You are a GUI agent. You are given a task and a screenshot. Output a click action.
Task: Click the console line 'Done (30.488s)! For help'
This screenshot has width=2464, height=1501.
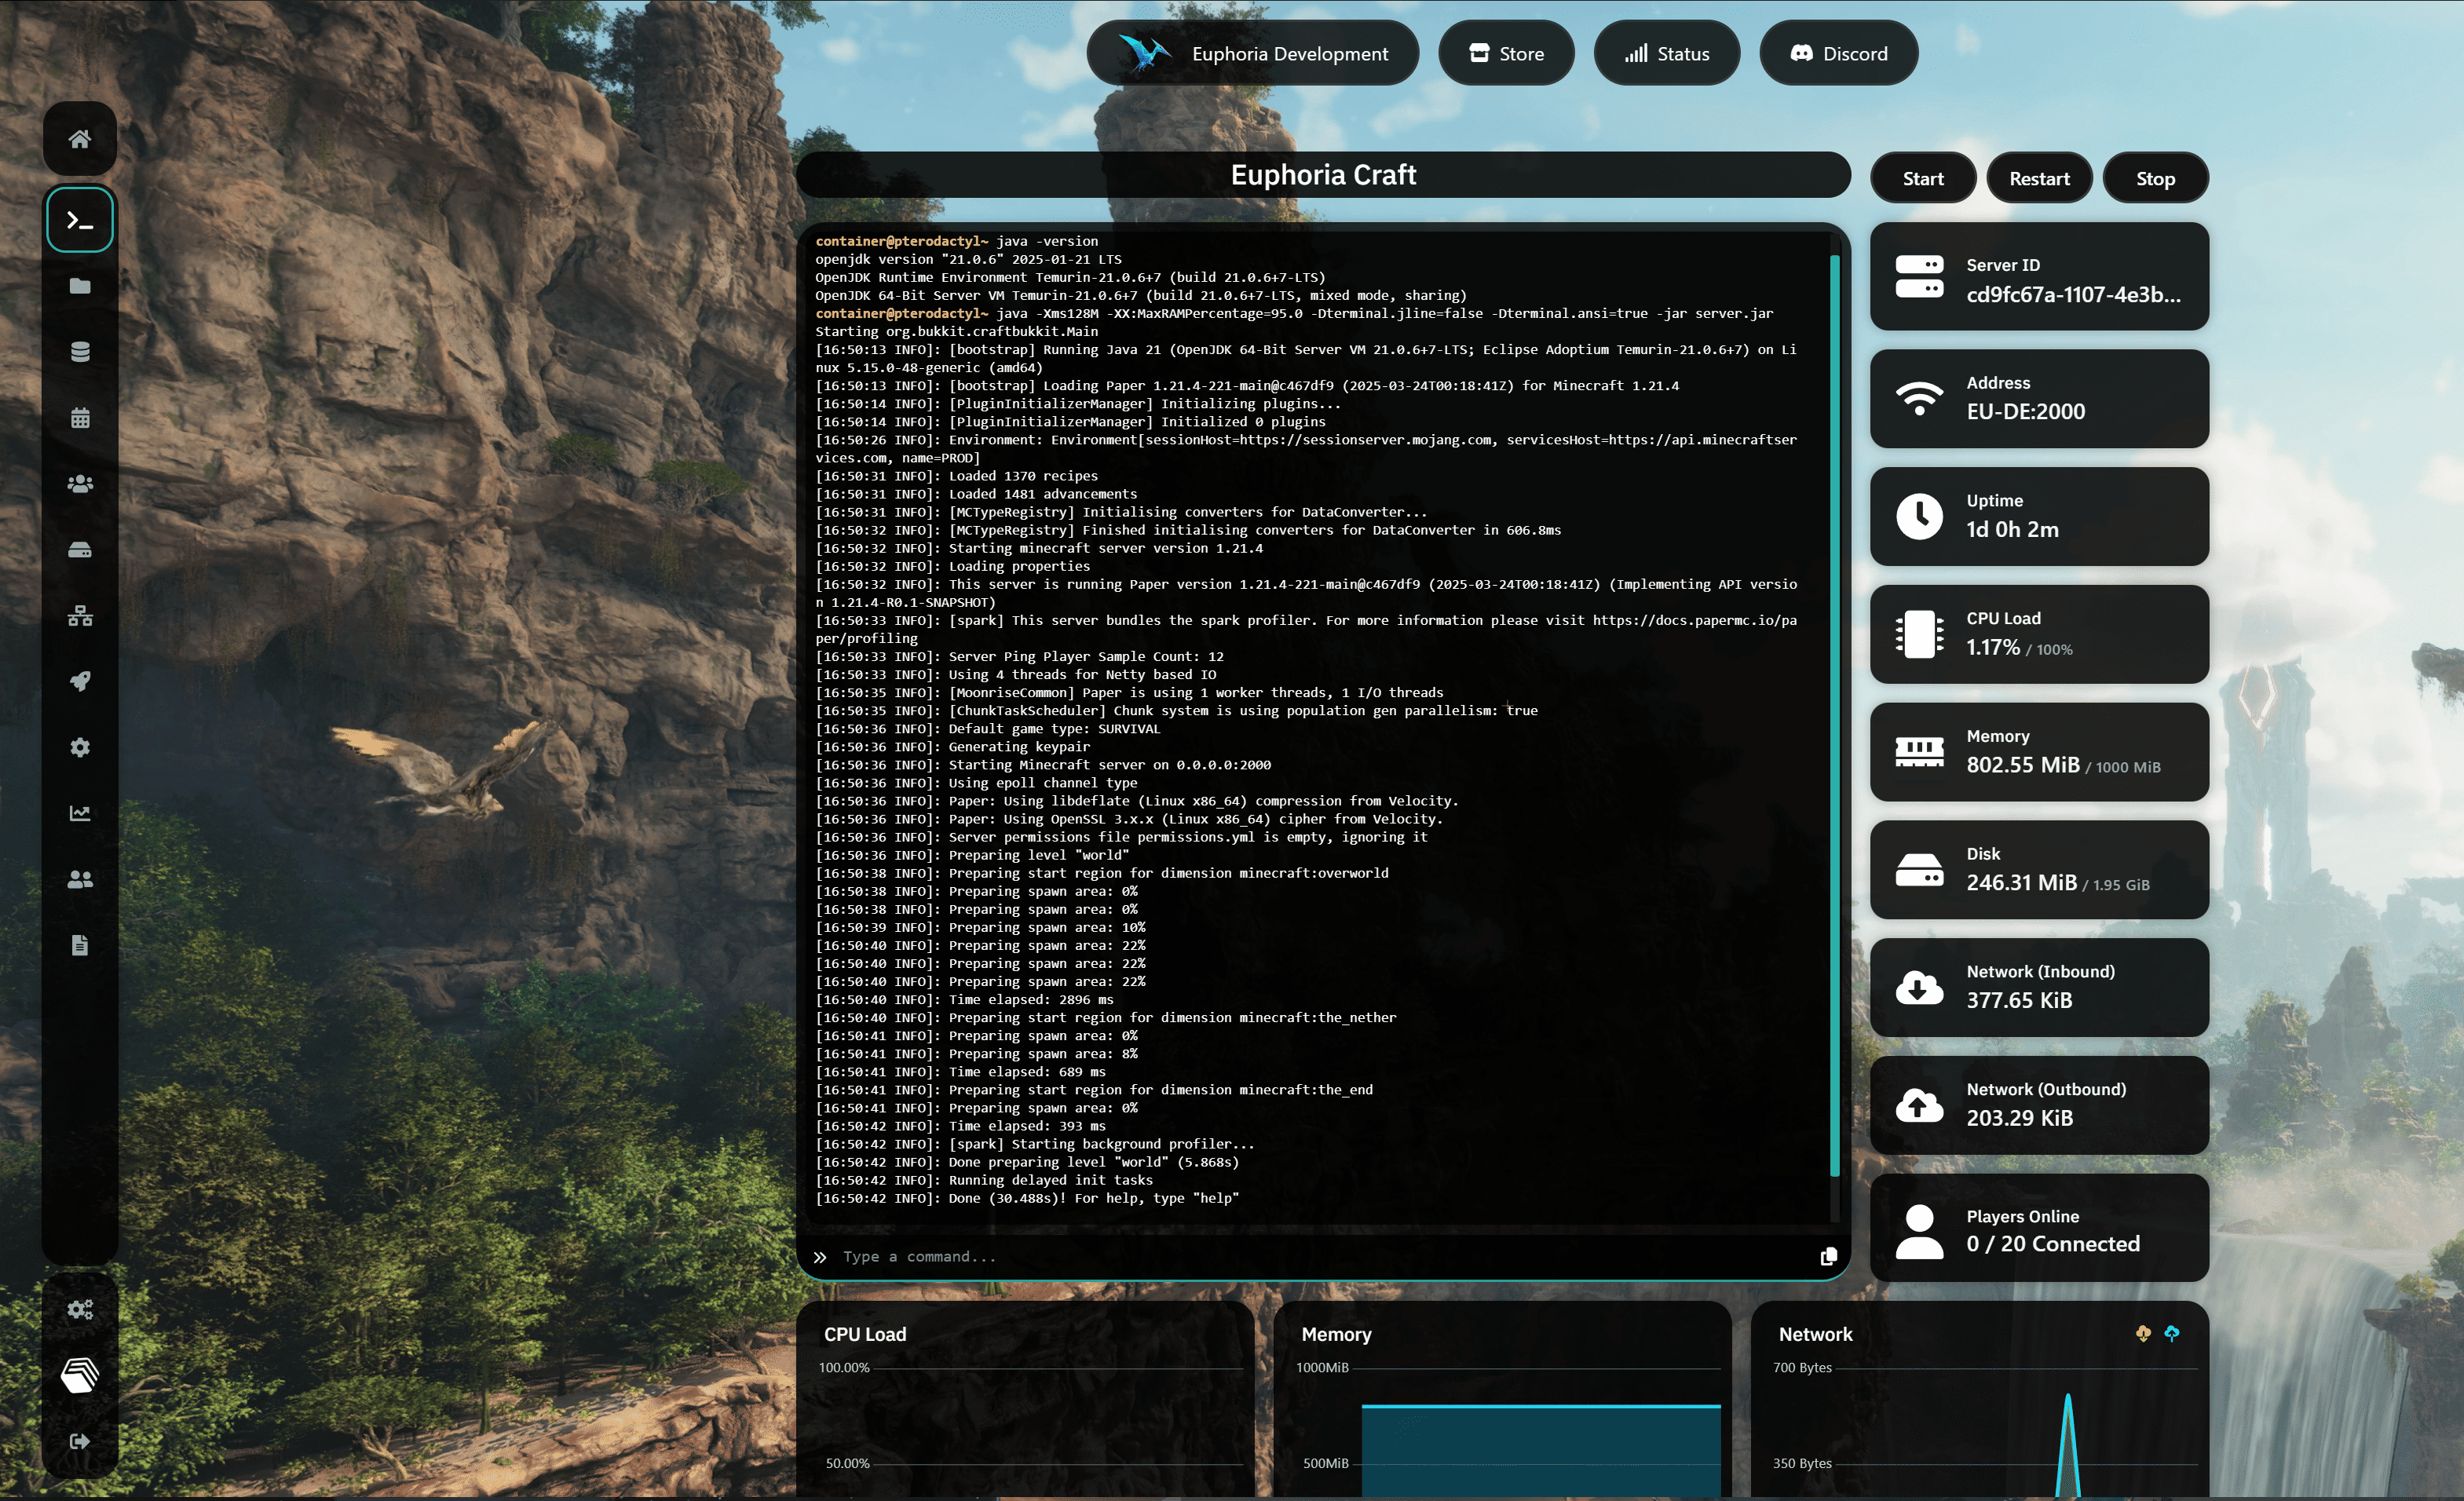pyautogui.click(x=1027, y=1198)
